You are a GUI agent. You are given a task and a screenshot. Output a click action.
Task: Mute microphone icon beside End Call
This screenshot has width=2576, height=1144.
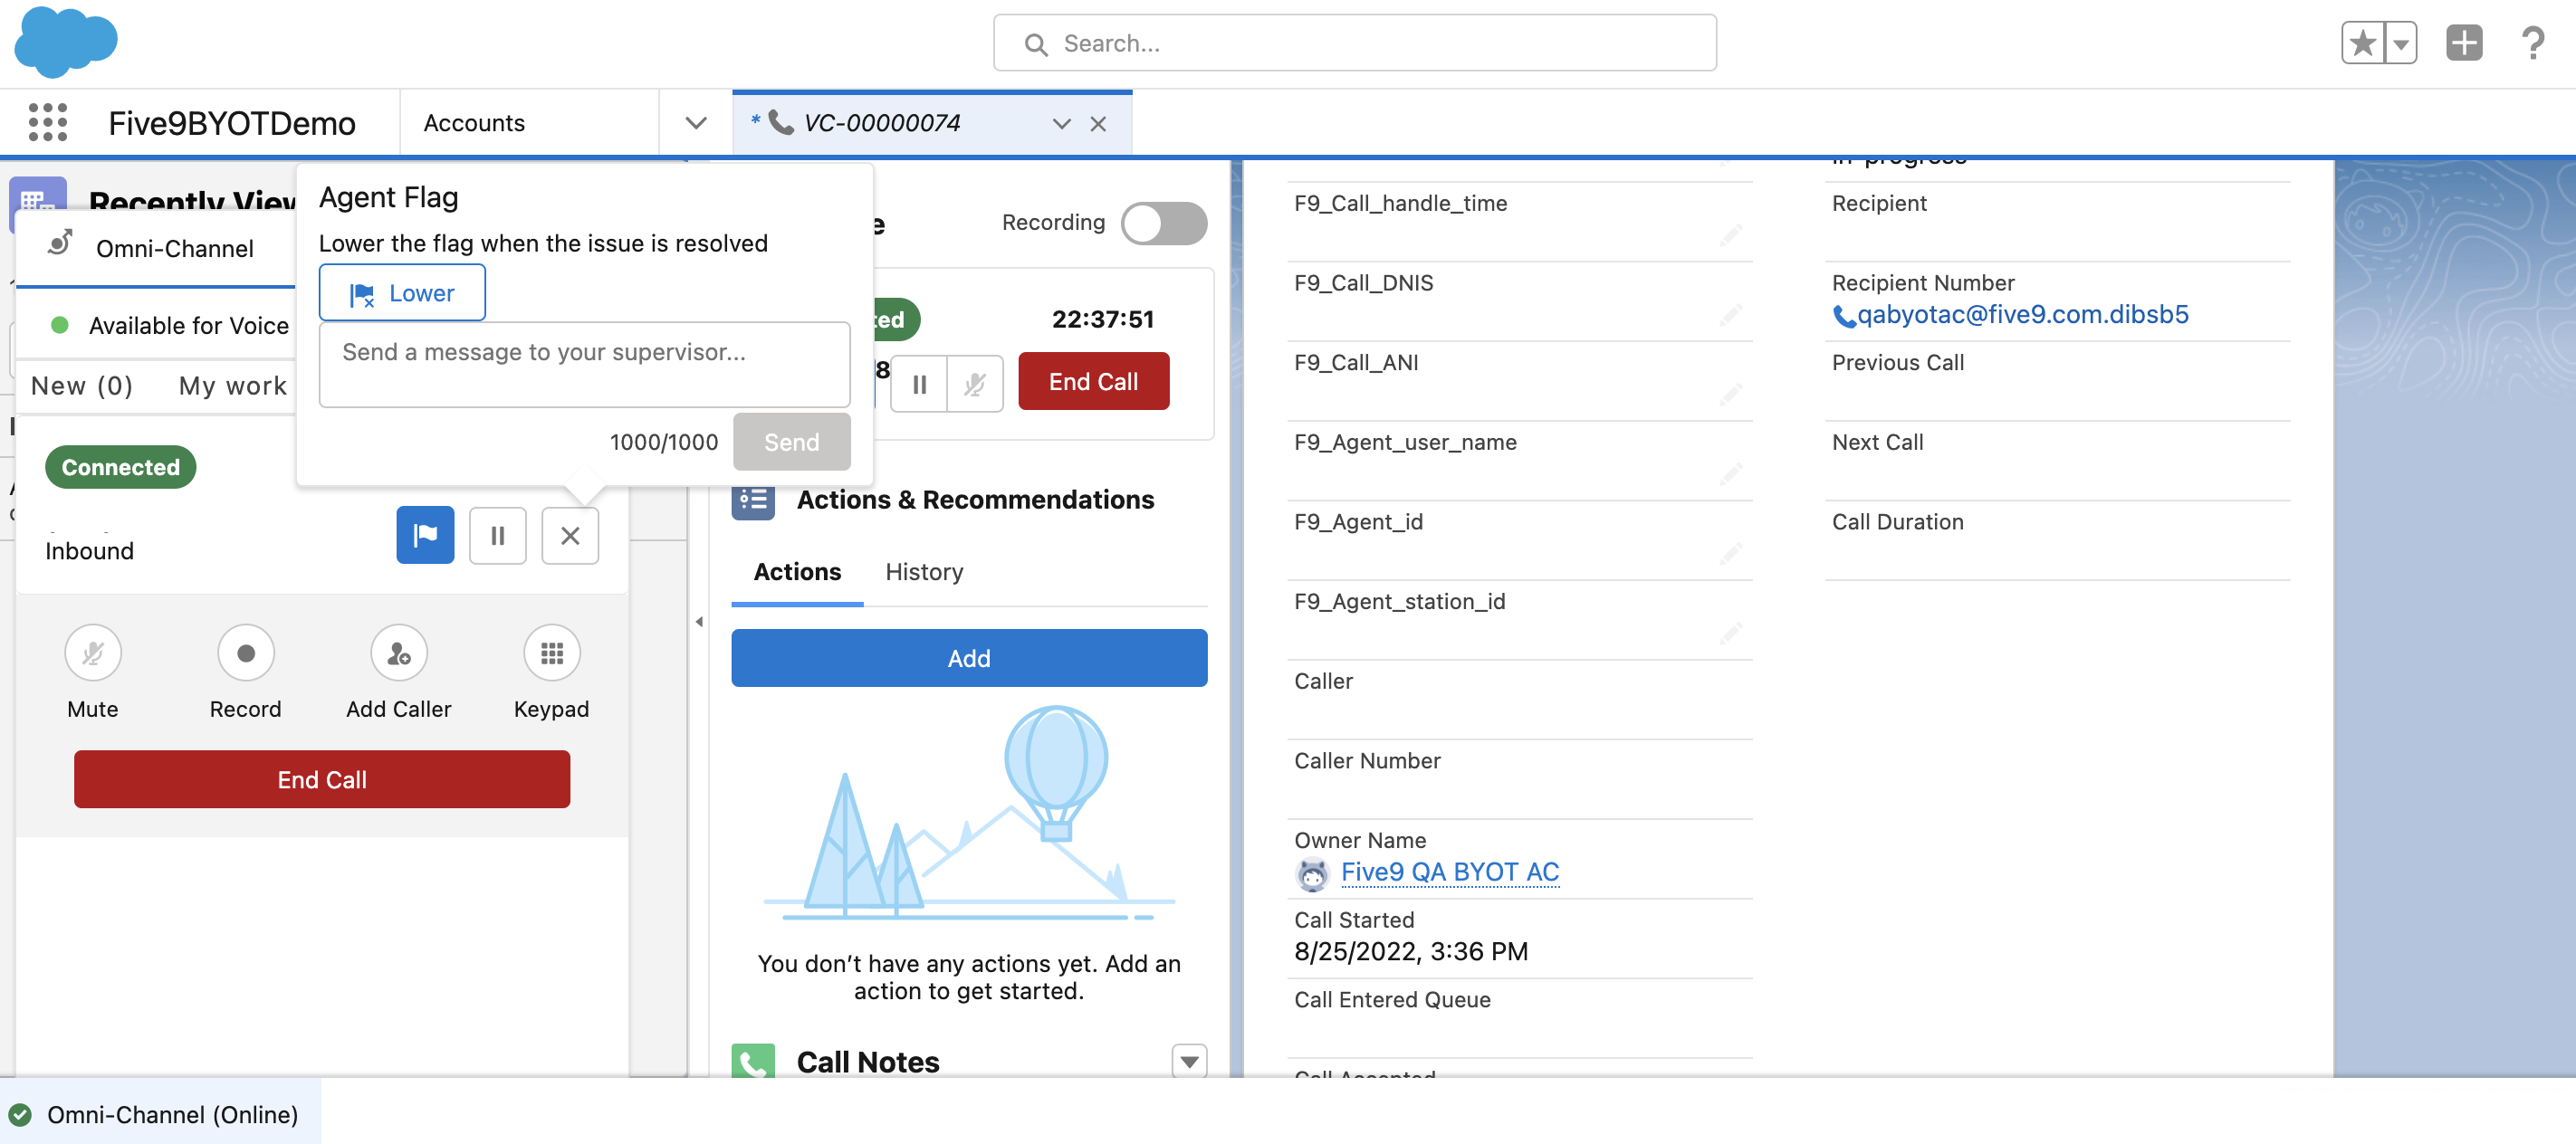pos(975,384)
